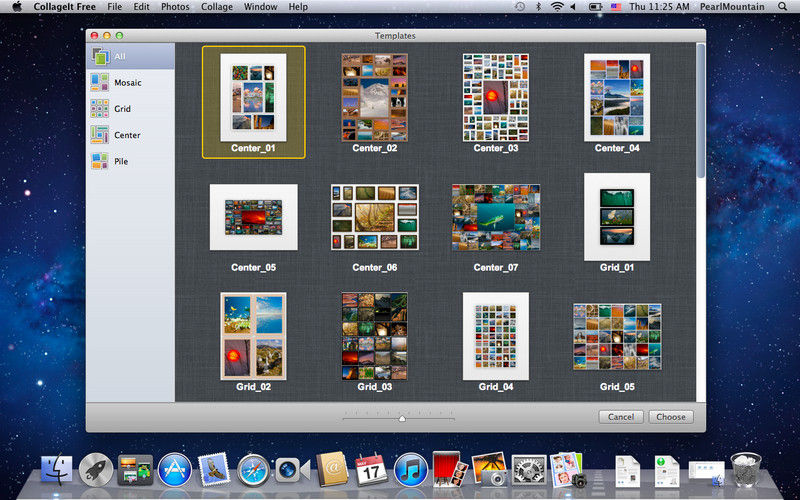Open the Collage menu

[215, 7]
